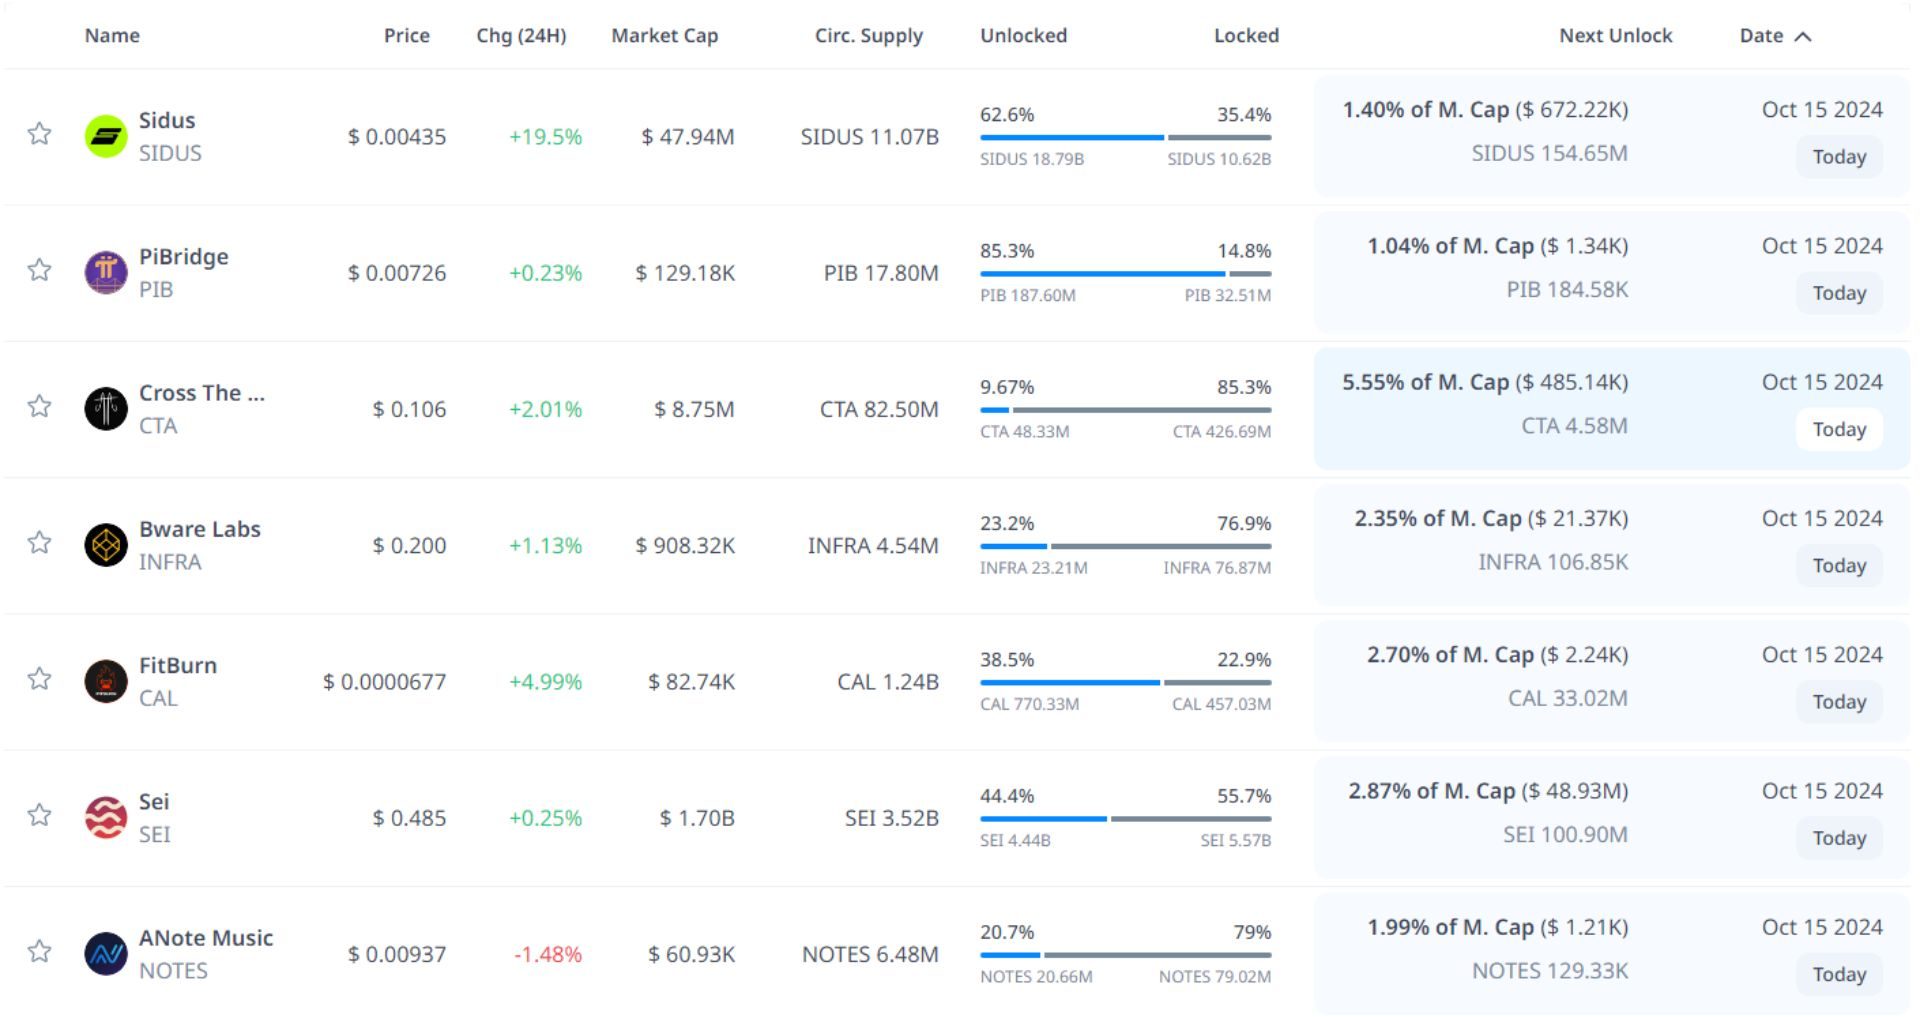Click the FitBurn logo icon
This screenshot has height=1017, width=1920.
106,681
